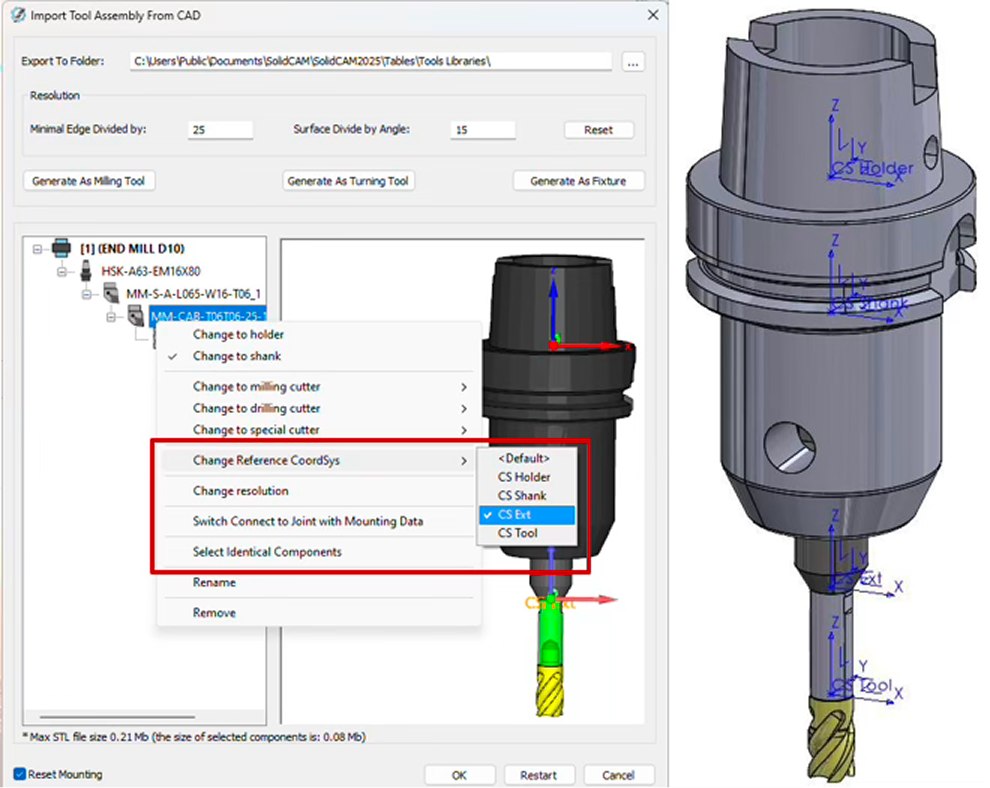The width and height of the screenshot is (990, 788).
Task: Click the HSK-A63-EM16X80 holder icon
Action: [86, 272]
